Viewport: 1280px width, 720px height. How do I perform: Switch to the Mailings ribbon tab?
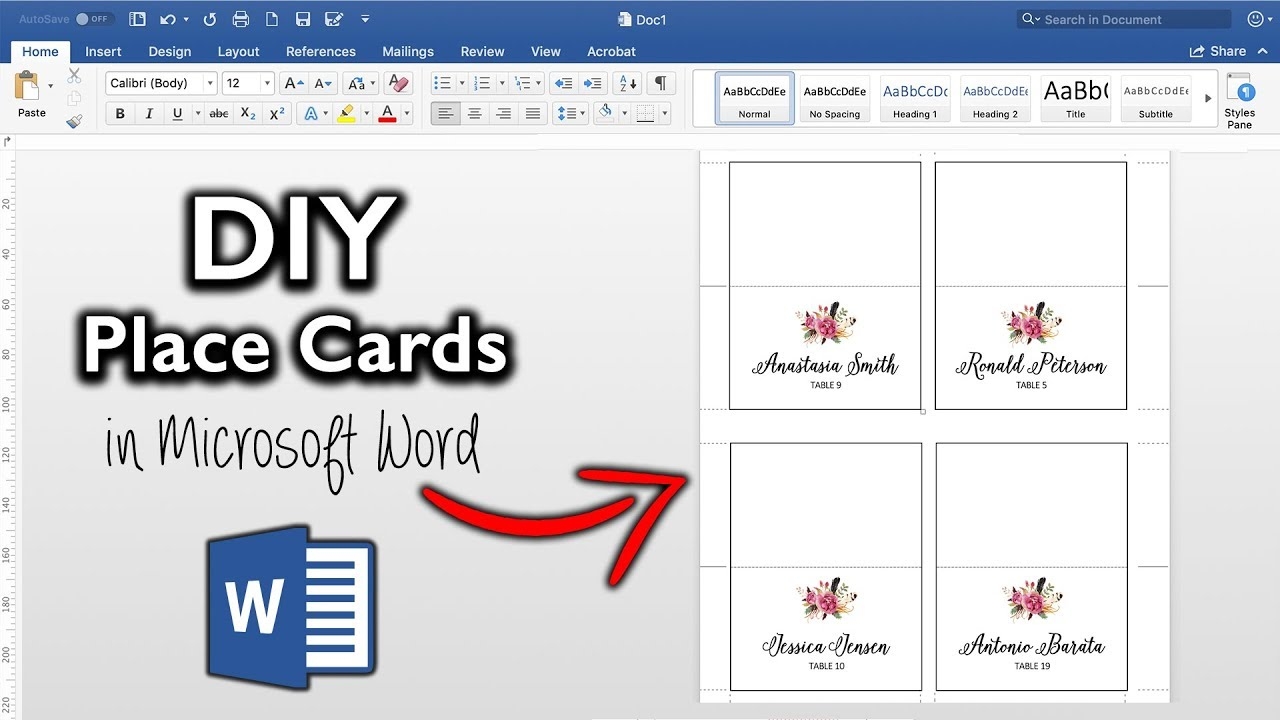coord(408,51)
